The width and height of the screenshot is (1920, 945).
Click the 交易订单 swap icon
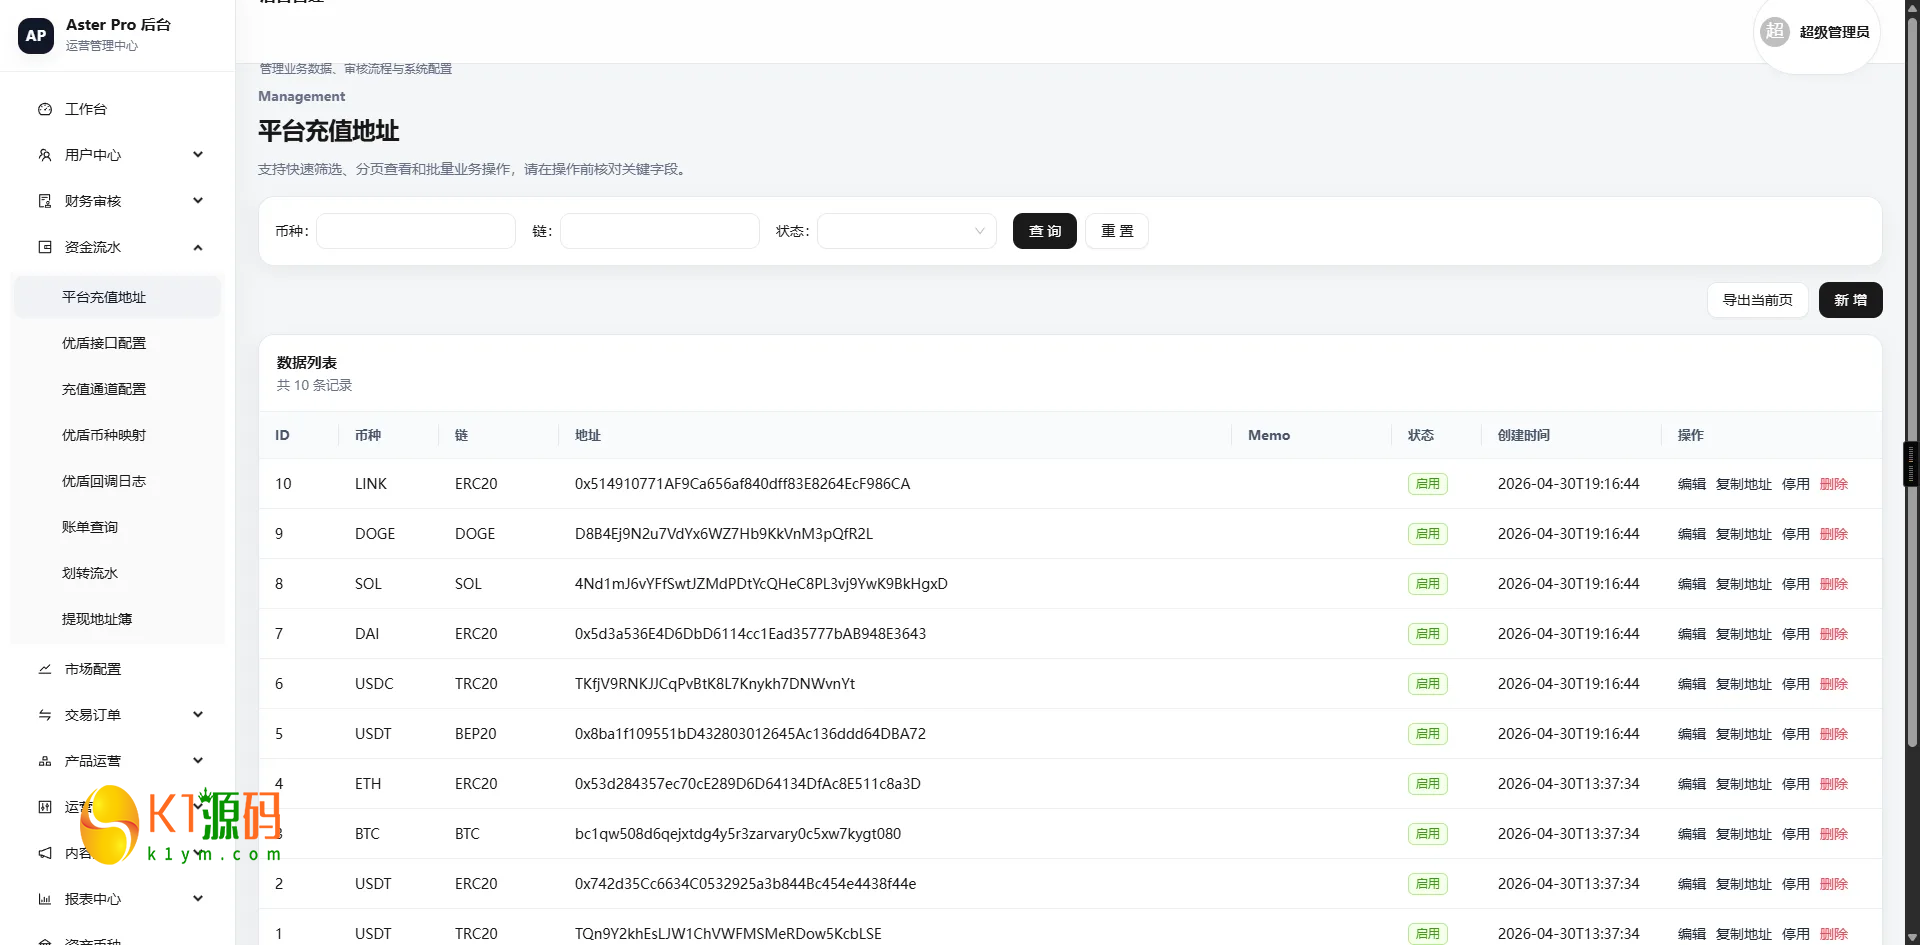coord(45,715)
